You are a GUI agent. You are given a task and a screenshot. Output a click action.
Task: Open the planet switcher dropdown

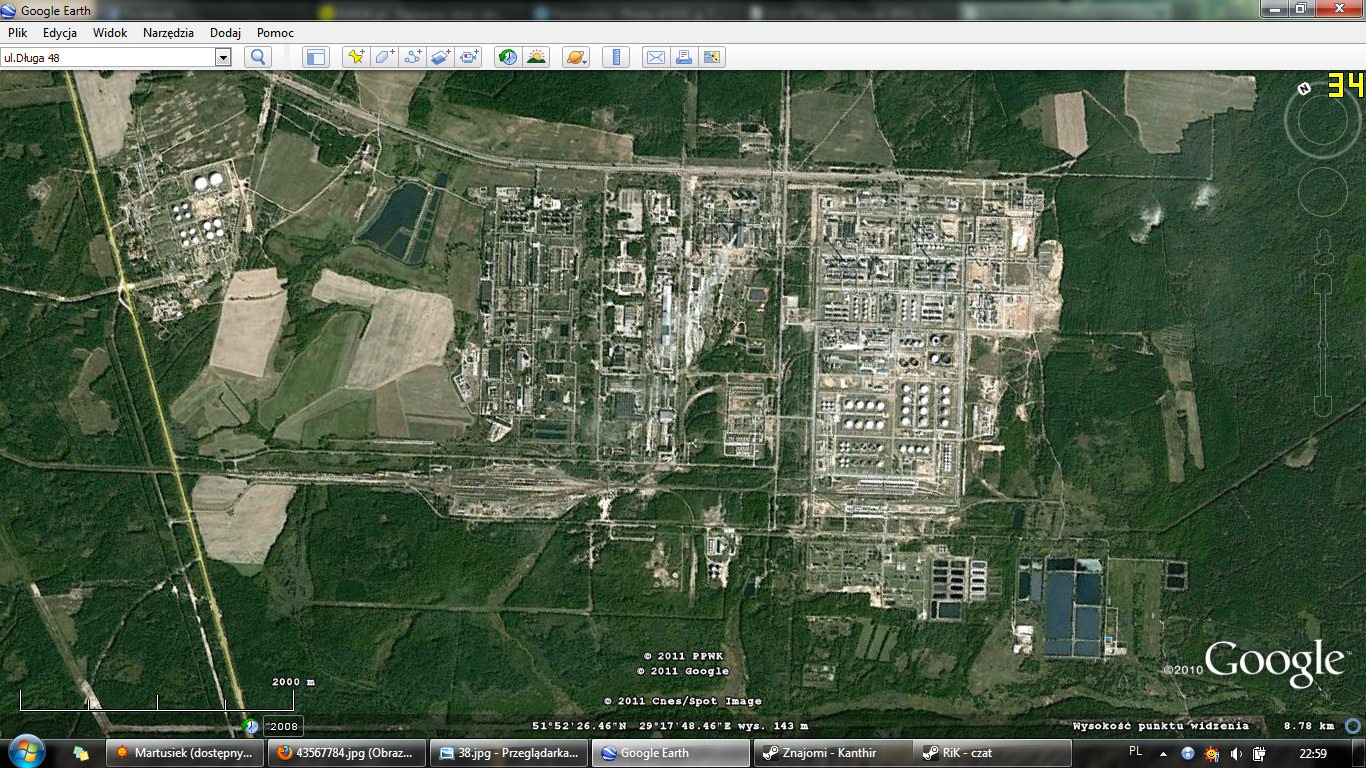coord(576,57)
